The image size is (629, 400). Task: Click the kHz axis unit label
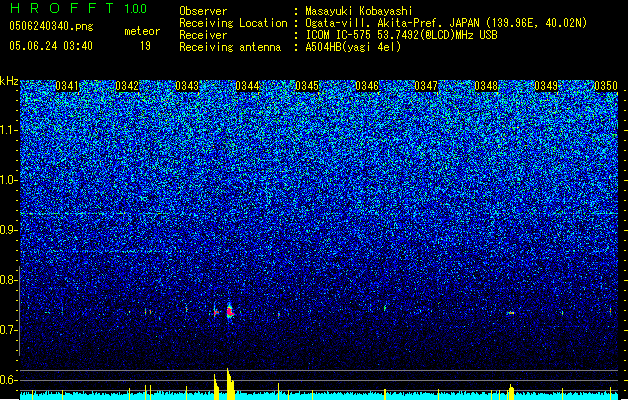[9, 81]
